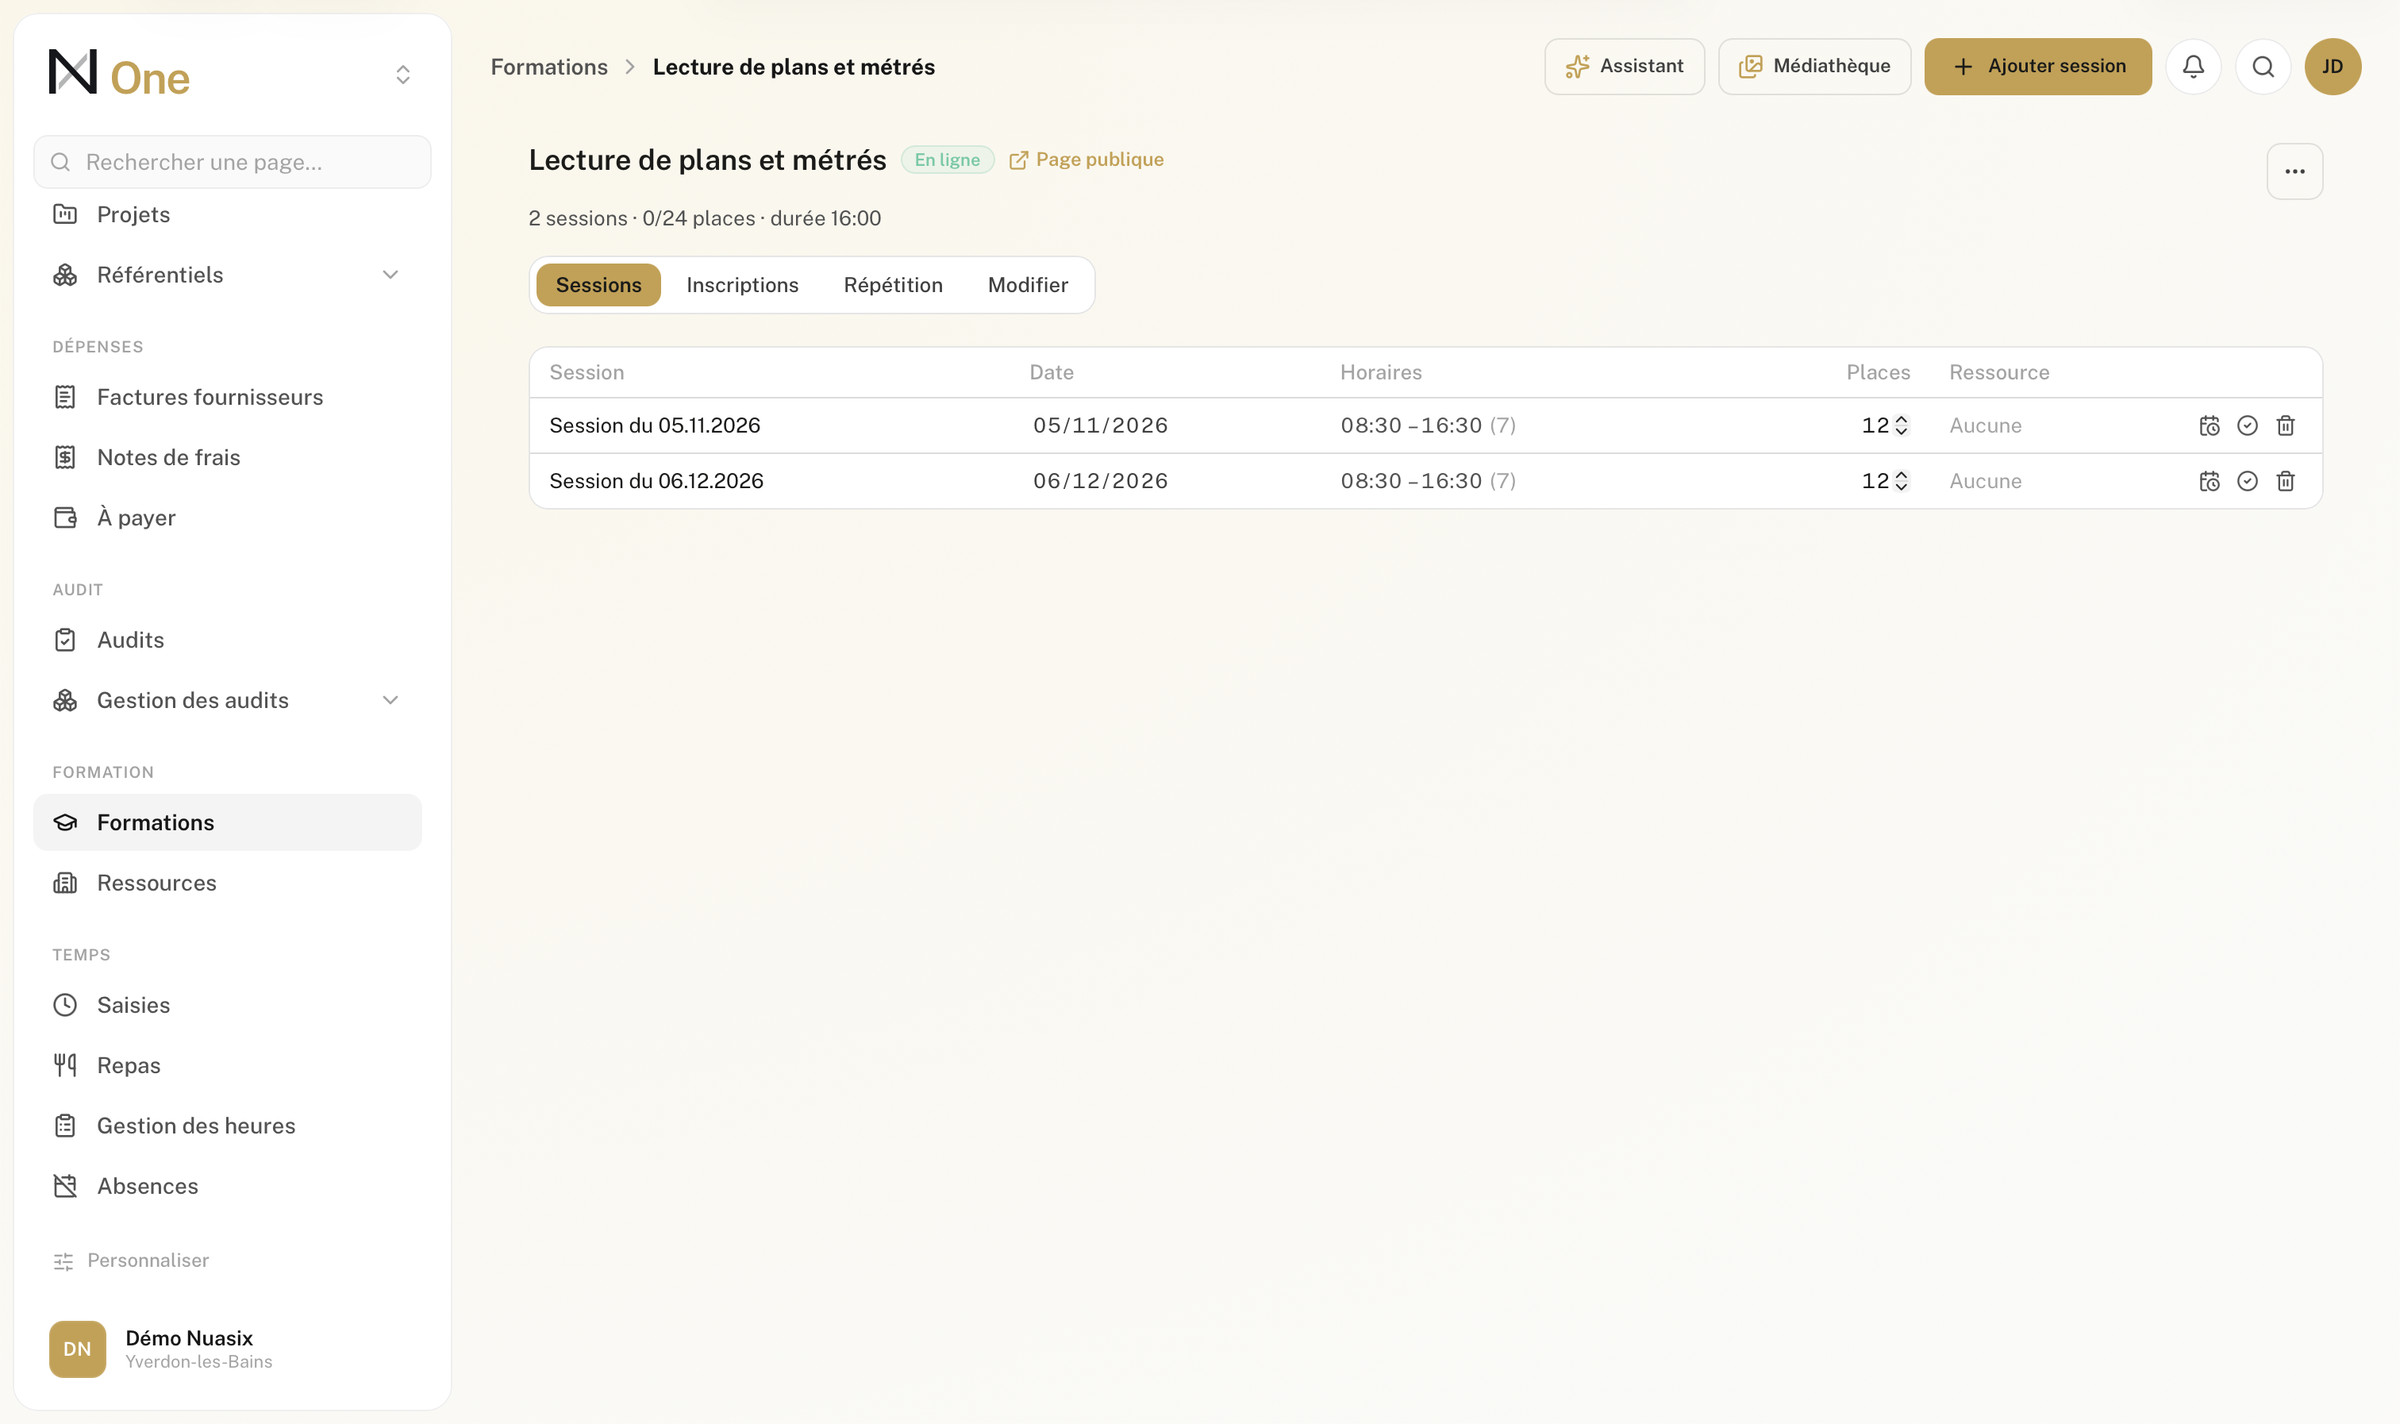The width and height of the screenshot is (2400, 1424).
Task: Edit hours 08:30 –16:30 of 06.12.2026 session
Action: pyautogui.click(x=1411, y=481)
